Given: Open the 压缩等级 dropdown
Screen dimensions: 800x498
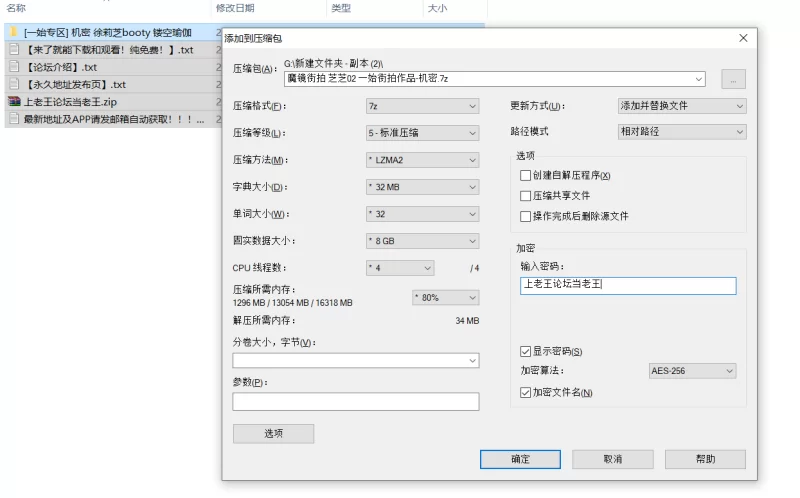Looking at the screenshot, I should pyautogui.click(x=422, y=133).
